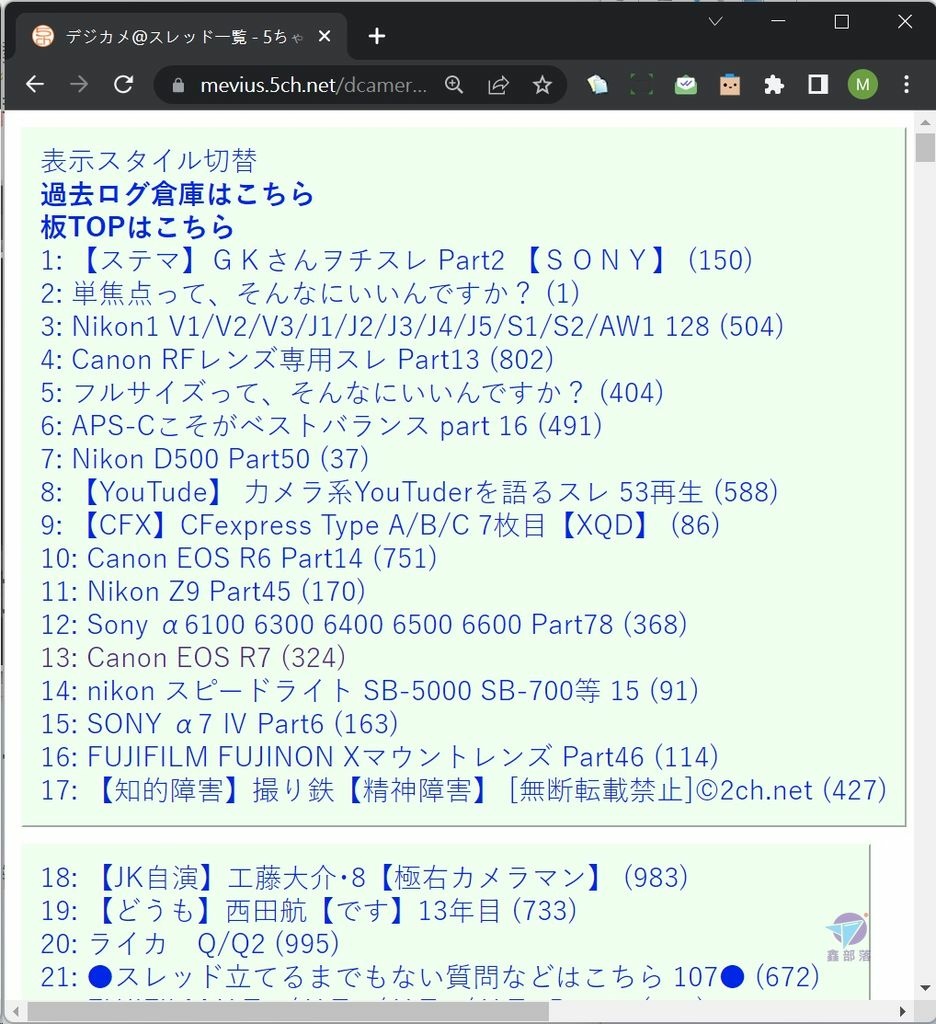This screenshot has width=936, height=1024.
Task: Open thread 12 Sony α6100 6300 Part78
Action: click(364, 624)
